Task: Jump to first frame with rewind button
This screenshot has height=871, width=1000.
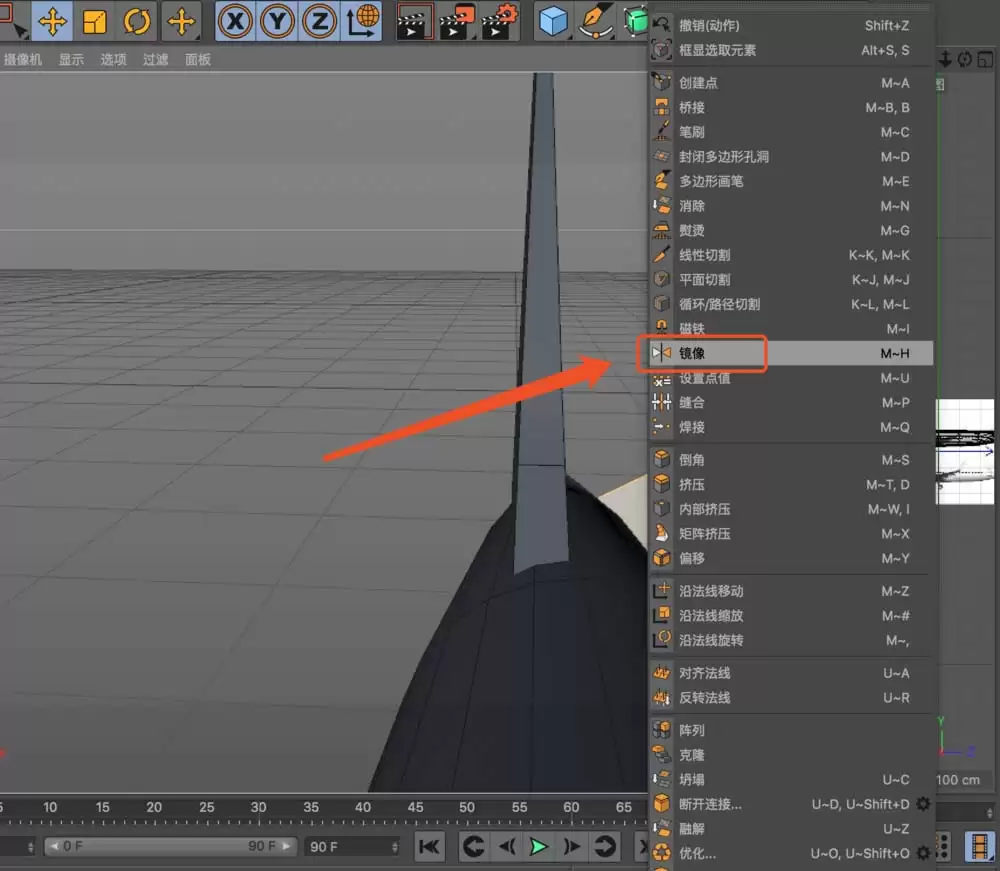Action: click(x=429, y=846)
